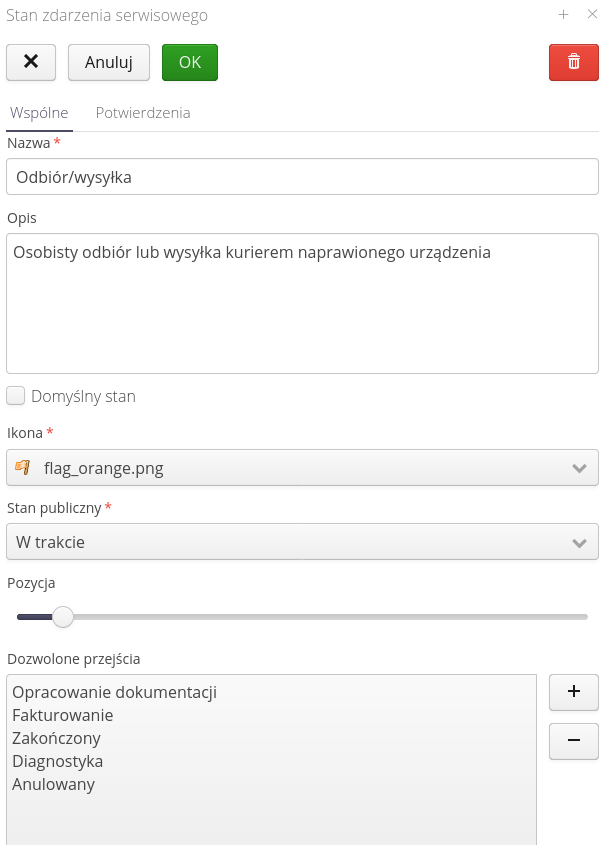Select Anulowany from the allowed transitions list
This screenshot has width=609, height=854.
[52, 784]
